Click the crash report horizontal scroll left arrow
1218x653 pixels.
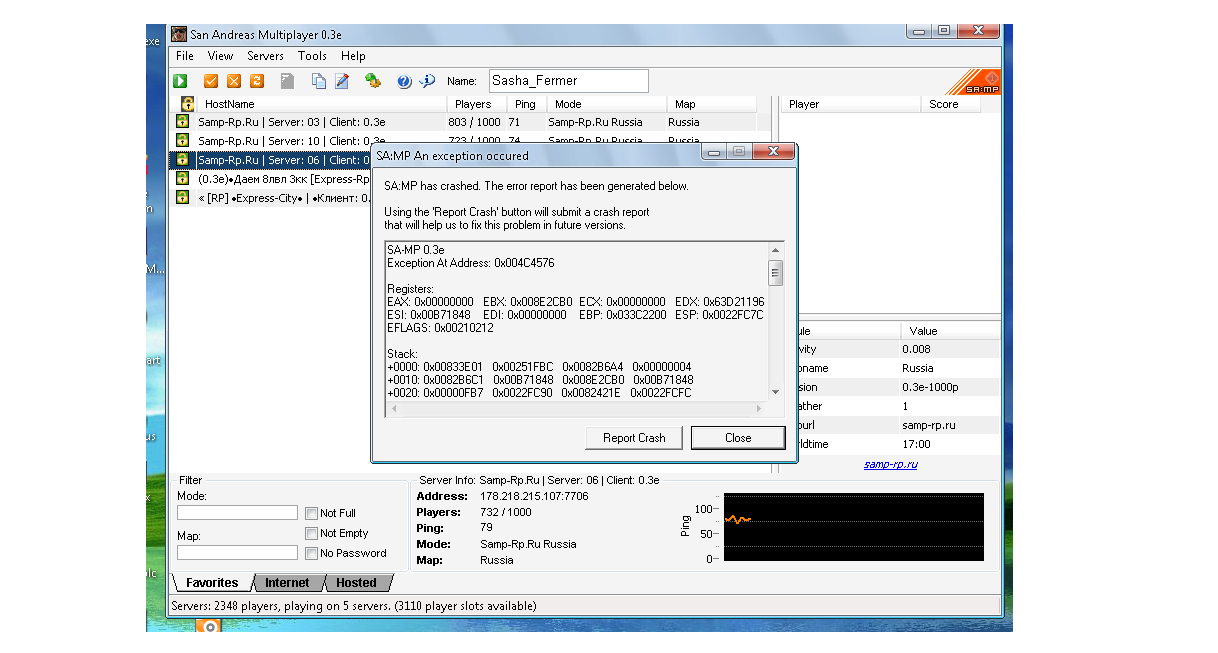[393, 408]
